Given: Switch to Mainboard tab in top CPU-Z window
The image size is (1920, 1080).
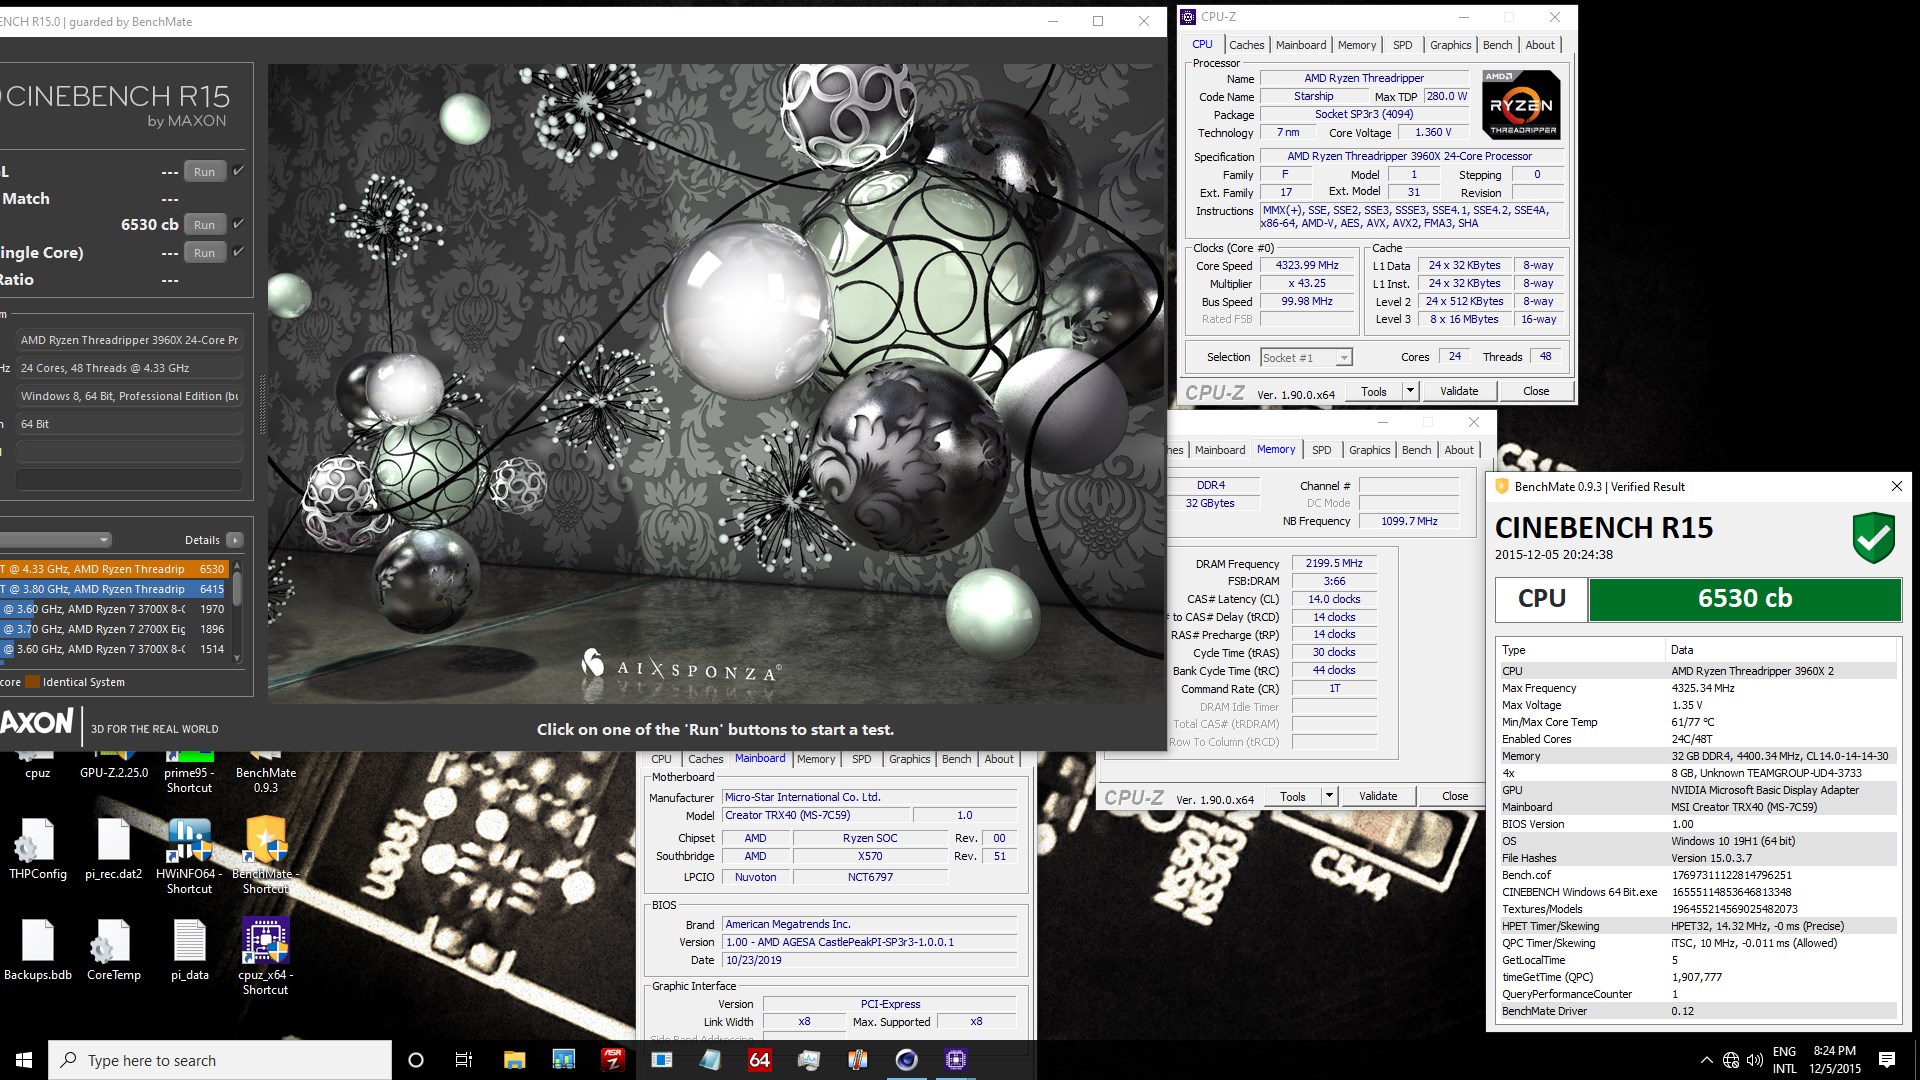Looking at the screenshot, I should point(1301,45).
